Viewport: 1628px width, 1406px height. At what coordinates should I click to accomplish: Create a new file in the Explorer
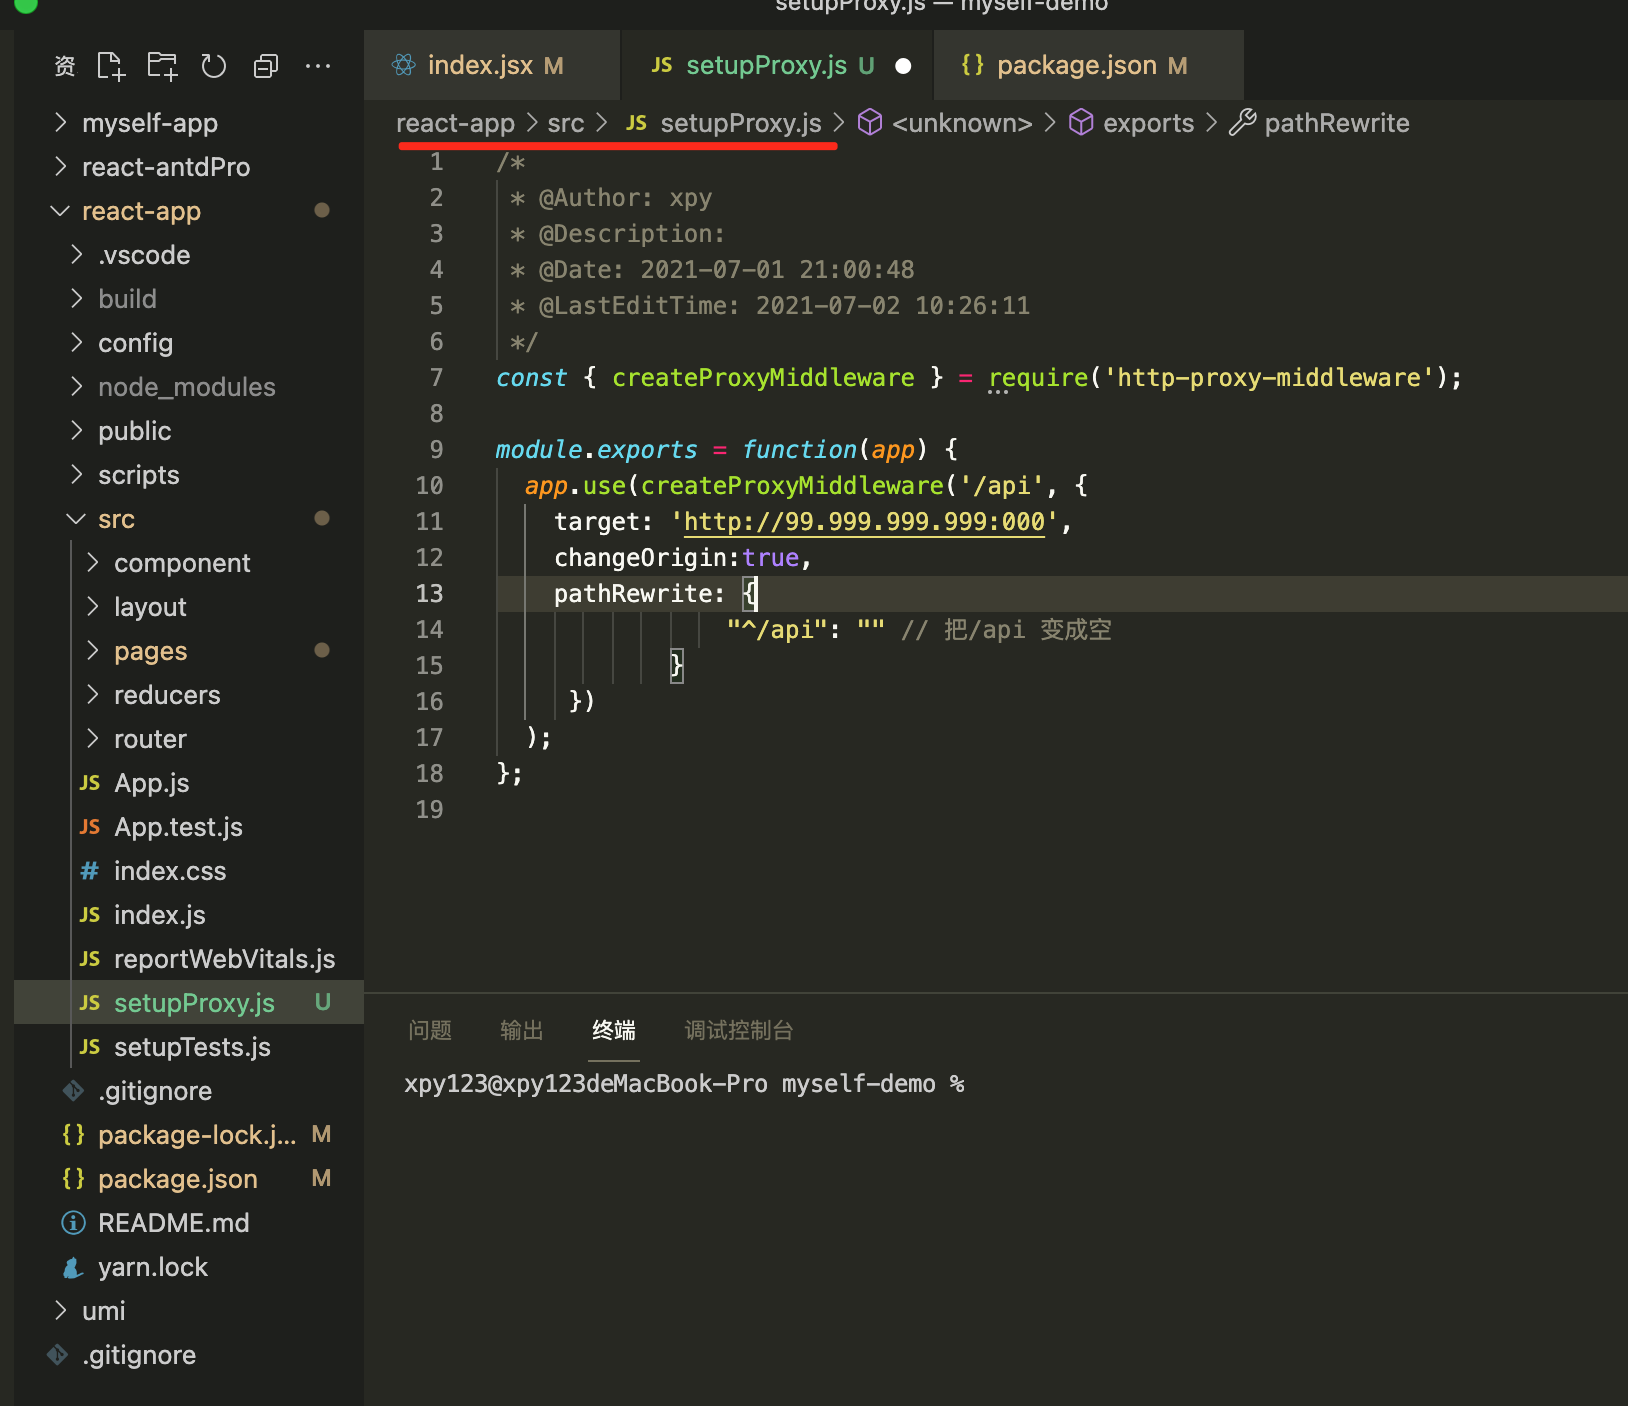coord(110,65)
